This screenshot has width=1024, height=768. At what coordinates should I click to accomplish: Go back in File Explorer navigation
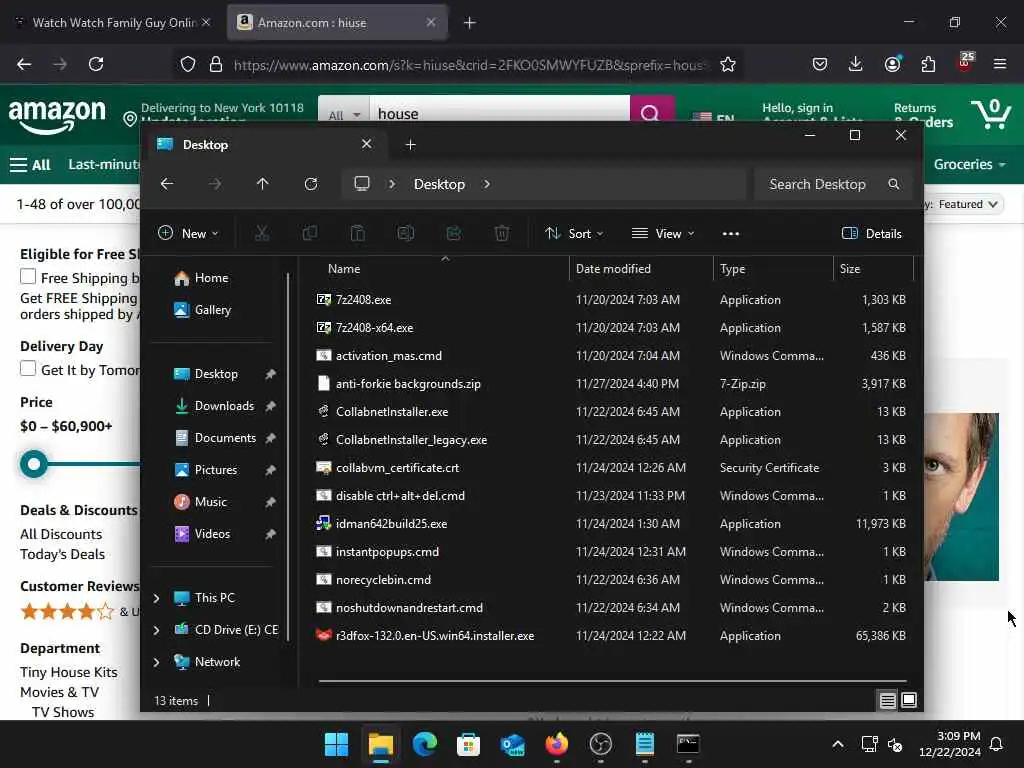(x=167, y=184)
